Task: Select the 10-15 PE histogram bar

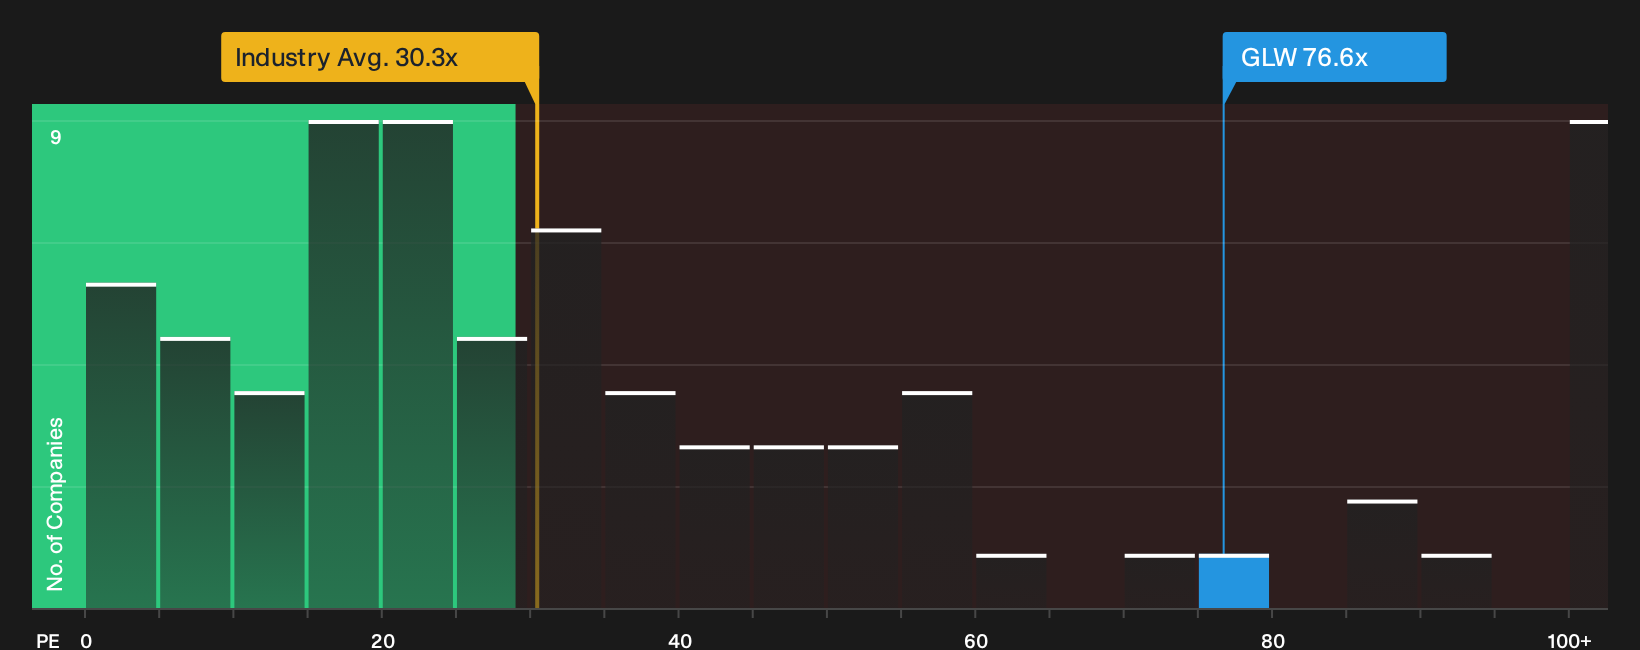Action: (x=269, y=500)
